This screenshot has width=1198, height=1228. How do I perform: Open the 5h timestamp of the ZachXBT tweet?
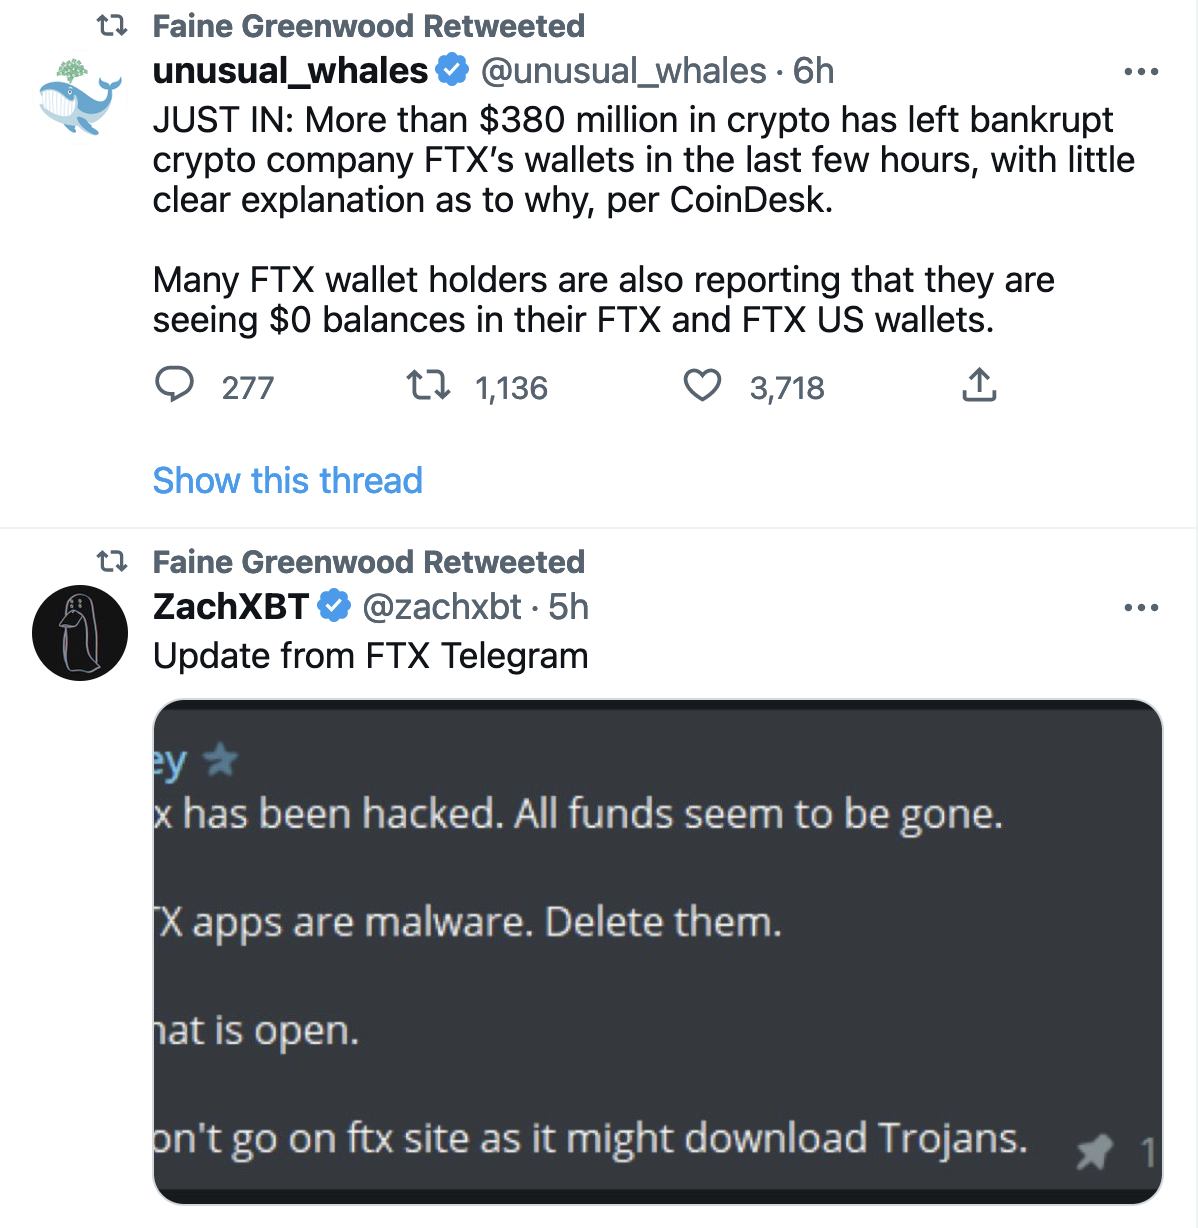click(x=568, y=607)
